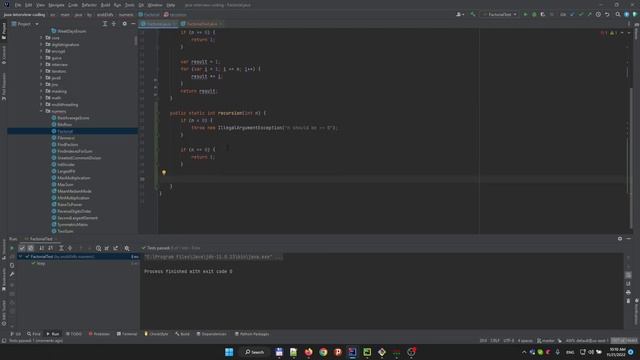Viewport: 640px width, 360px height.
Task: Open Chrome from the taskbar
Action: point(323,352)
